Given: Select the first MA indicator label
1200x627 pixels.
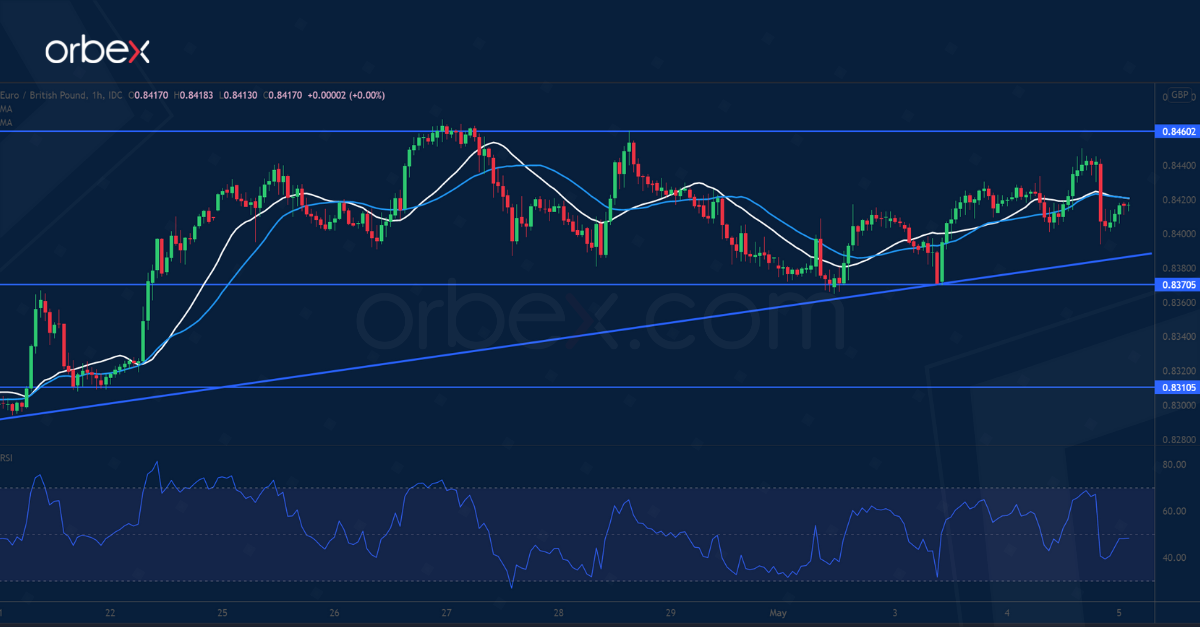Looking at the screenshot, I should click(6, 109).
